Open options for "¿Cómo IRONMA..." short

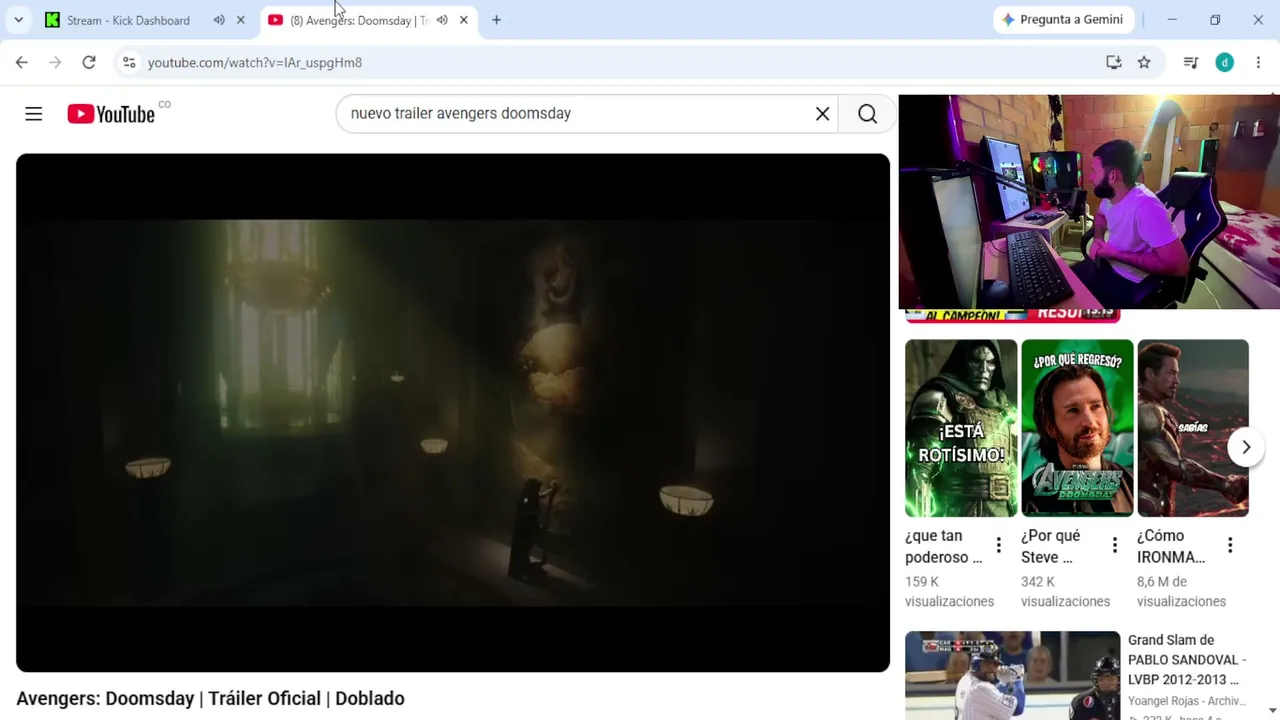point(1230,546)
